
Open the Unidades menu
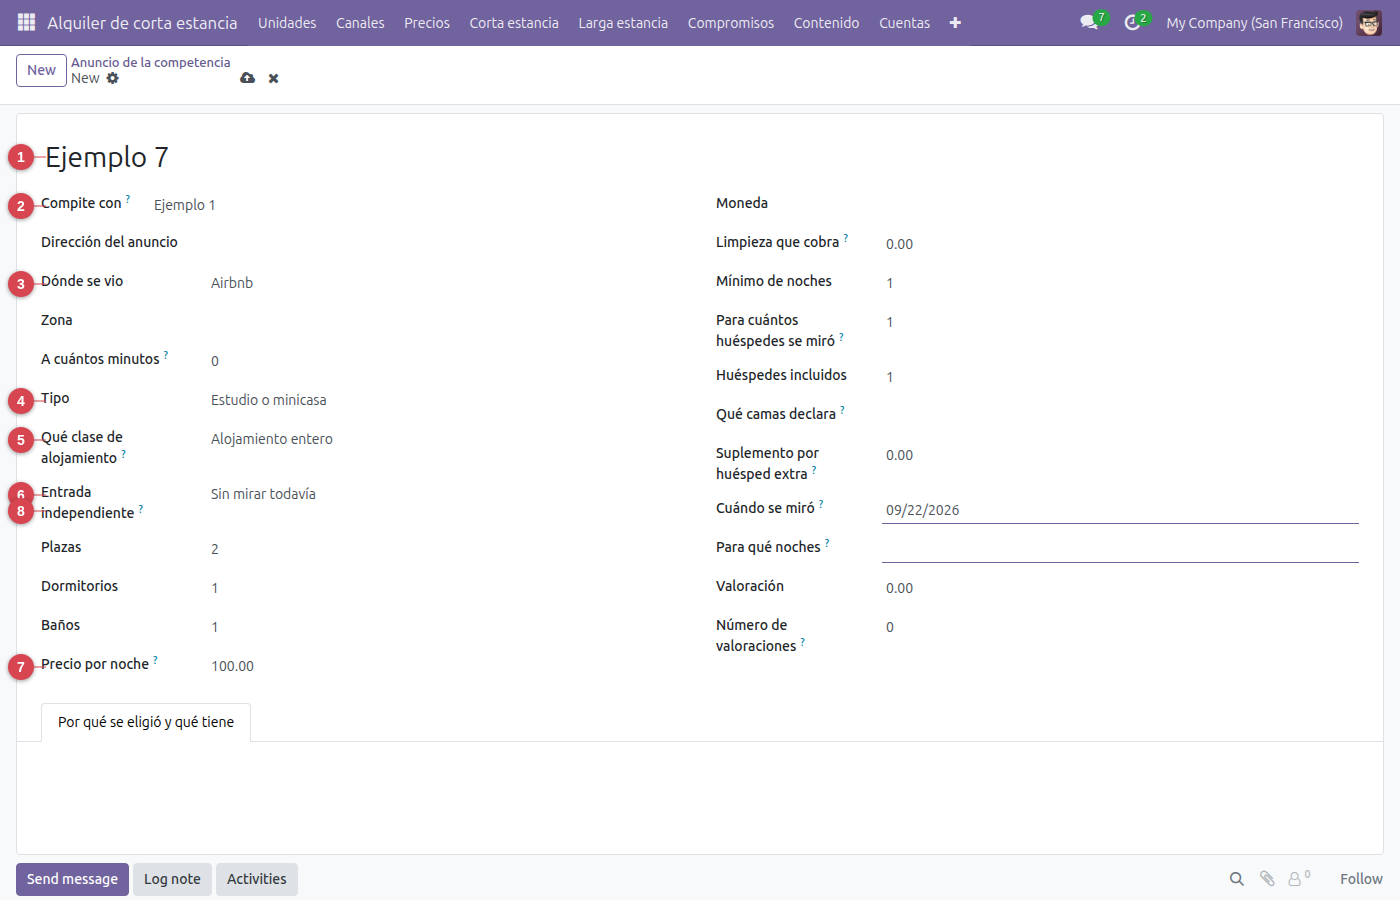[x=287, y=22]
